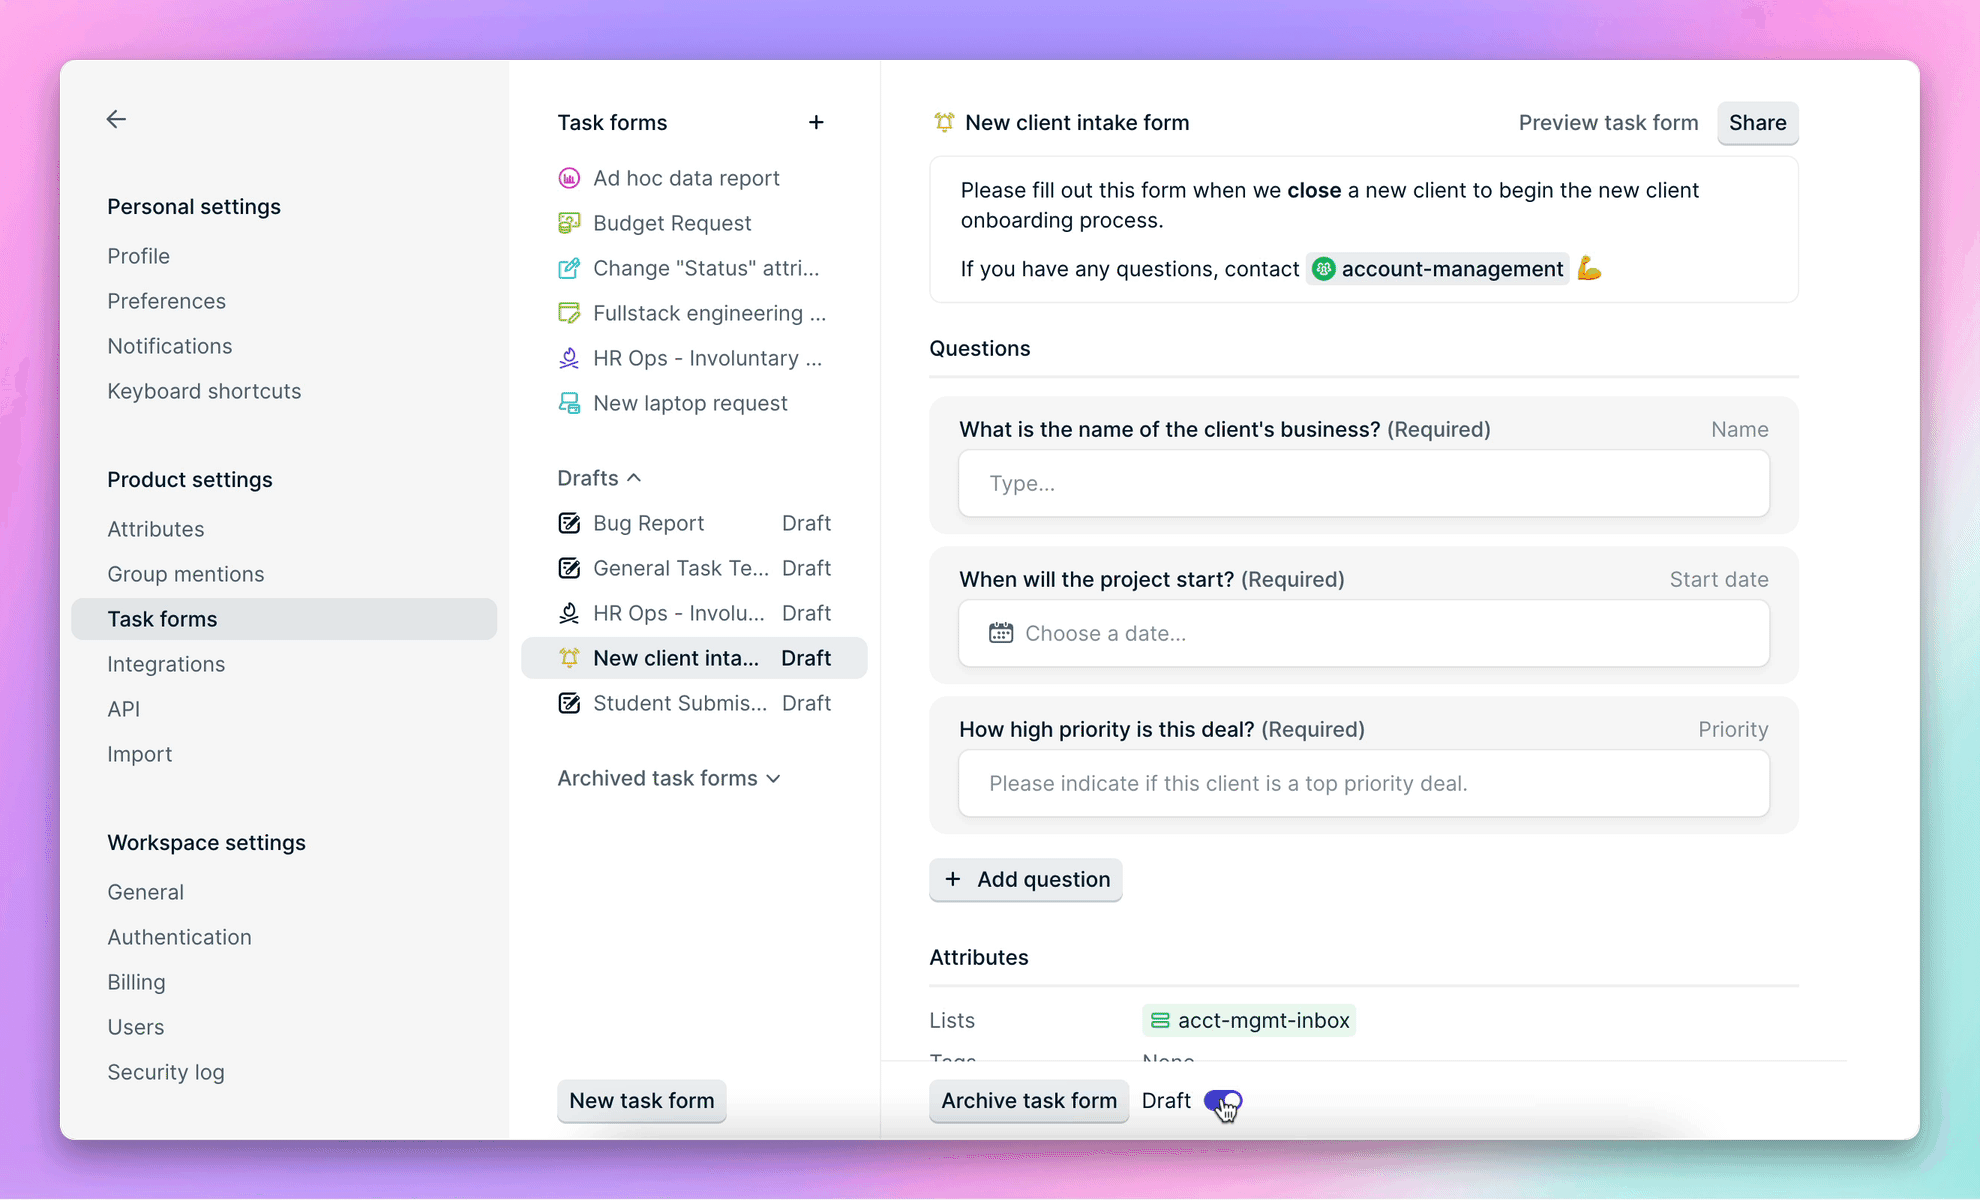Open Notifications settings

point(169,346)
